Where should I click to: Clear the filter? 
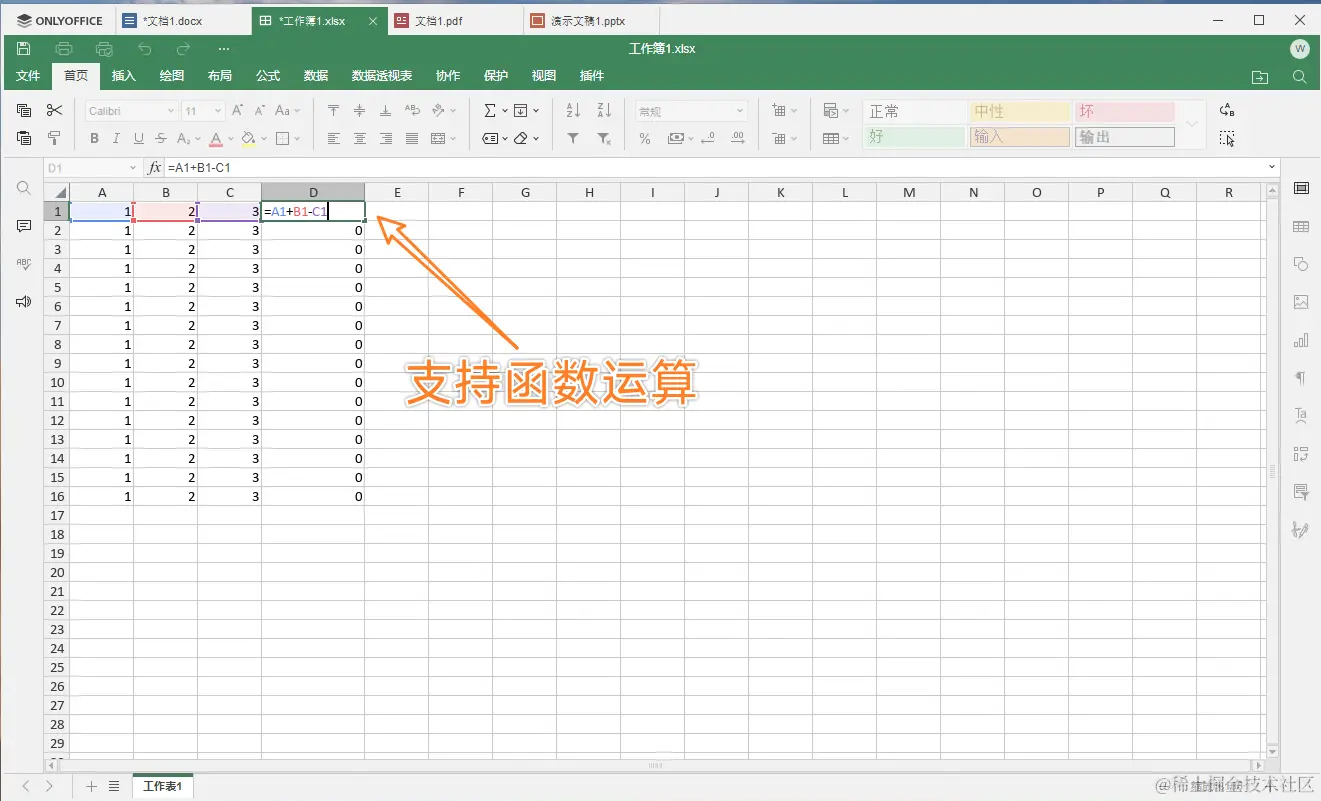click(604, 138)
